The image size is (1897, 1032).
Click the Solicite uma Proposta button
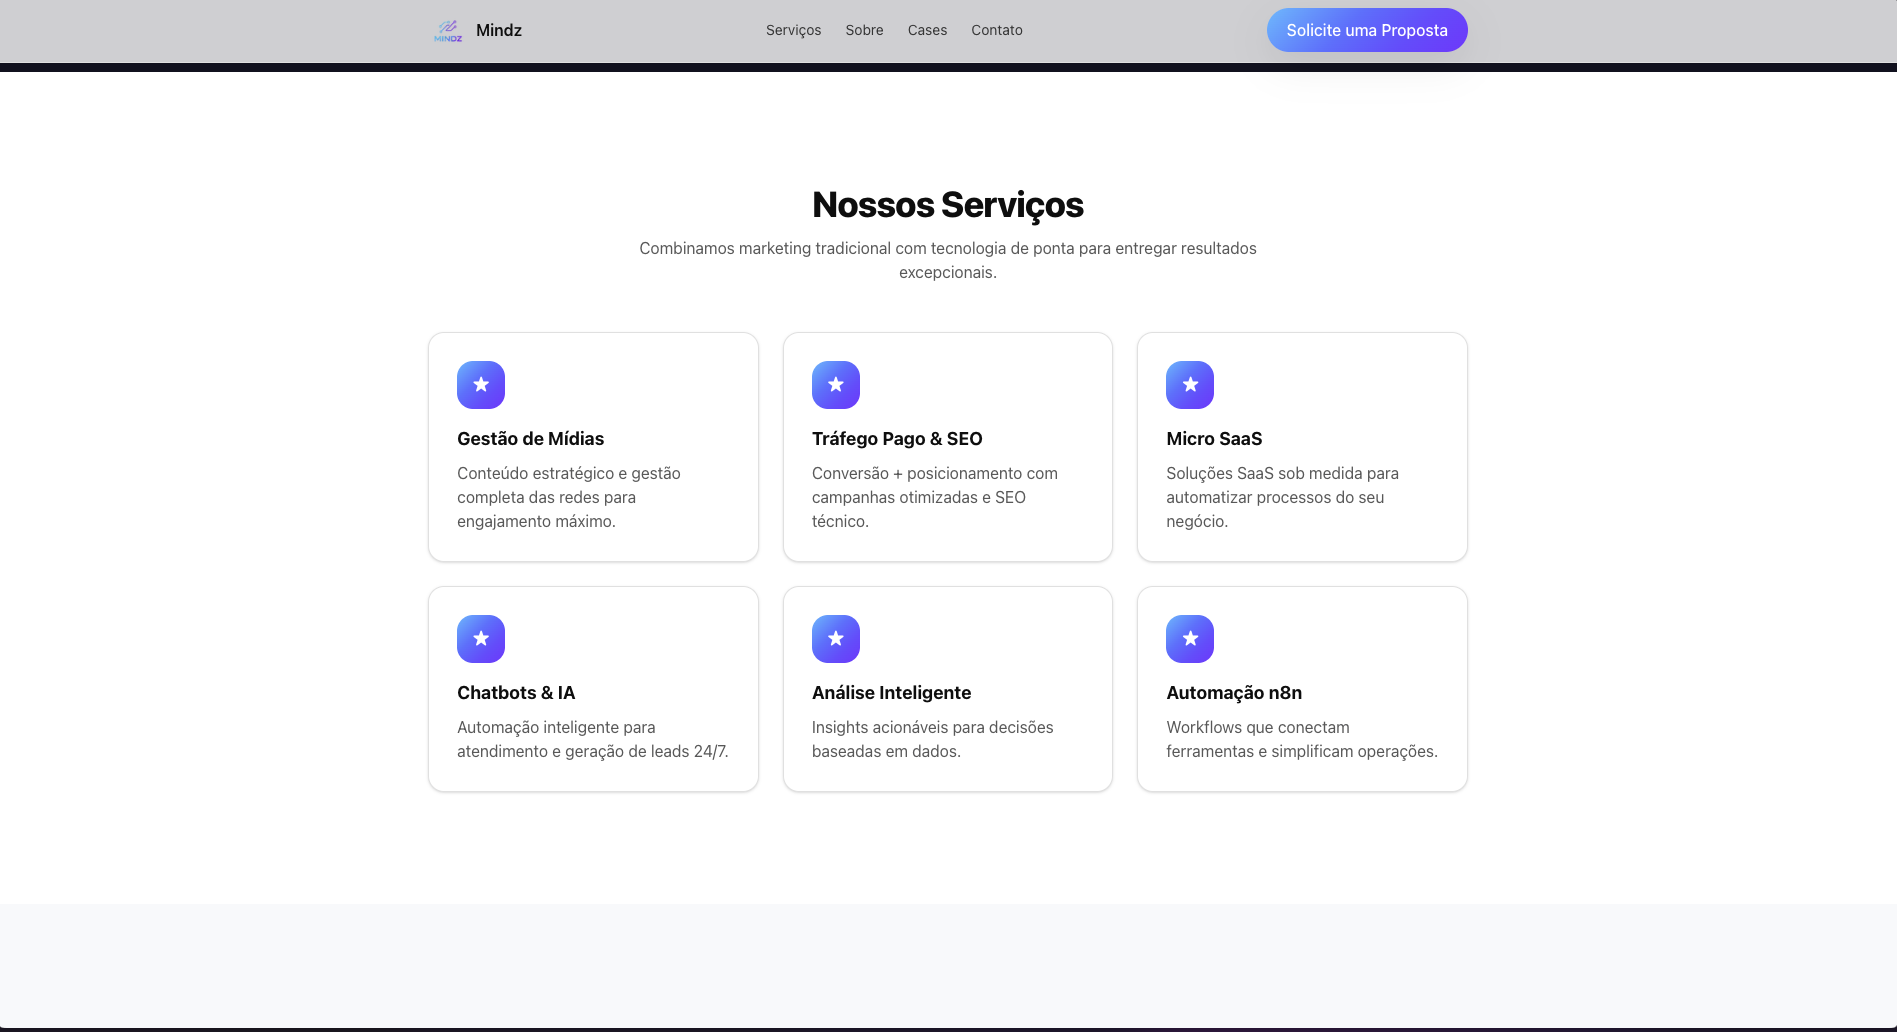[x=1367, y=30]
